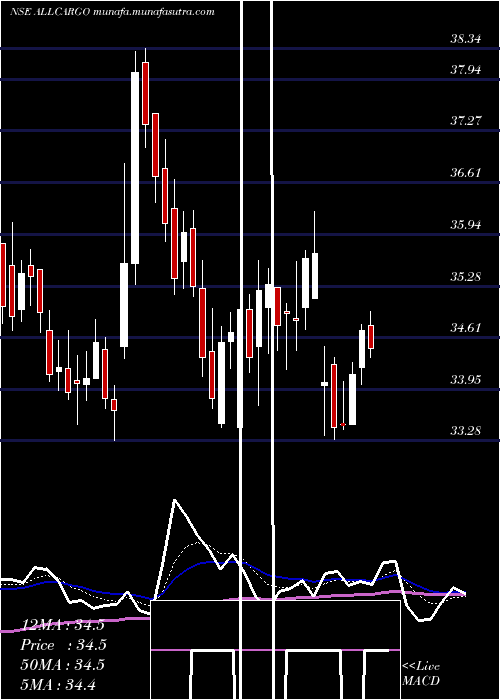Click the Price : 34.5 readout
The width and height of the screenshot is (500, 700).
coord(62,645)
